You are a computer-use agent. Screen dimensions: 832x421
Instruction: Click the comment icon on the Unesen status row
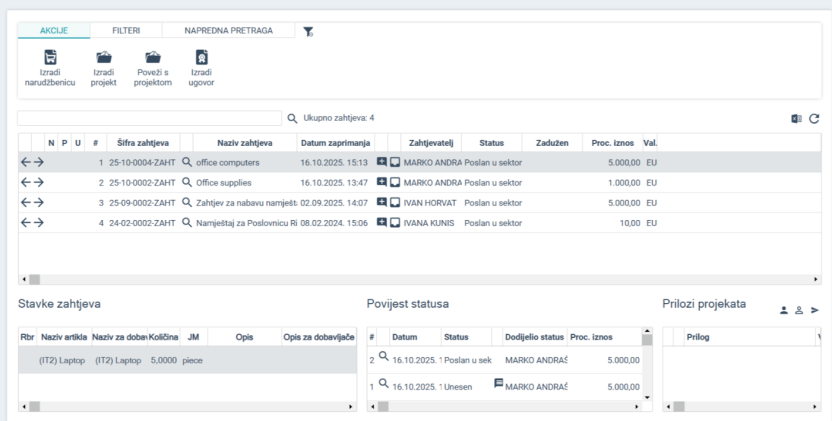pos(498,384)
